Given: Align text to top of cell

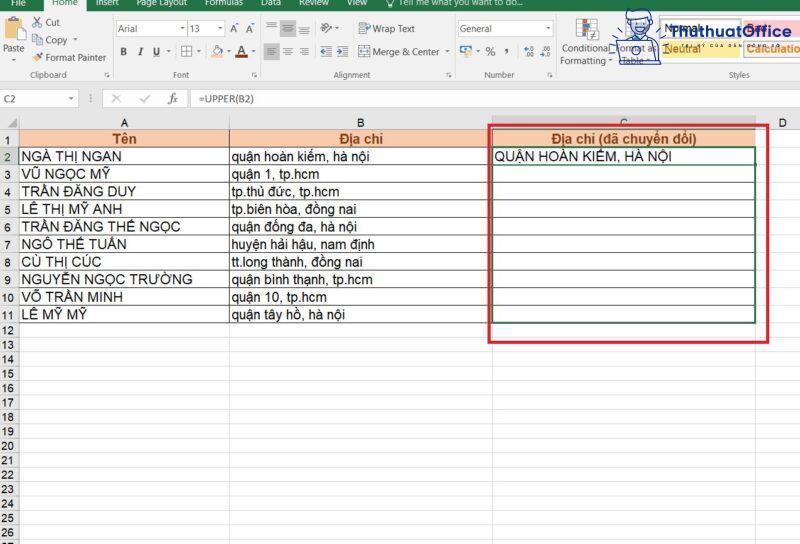Looking at the screenshot, I should coord(271,28).
